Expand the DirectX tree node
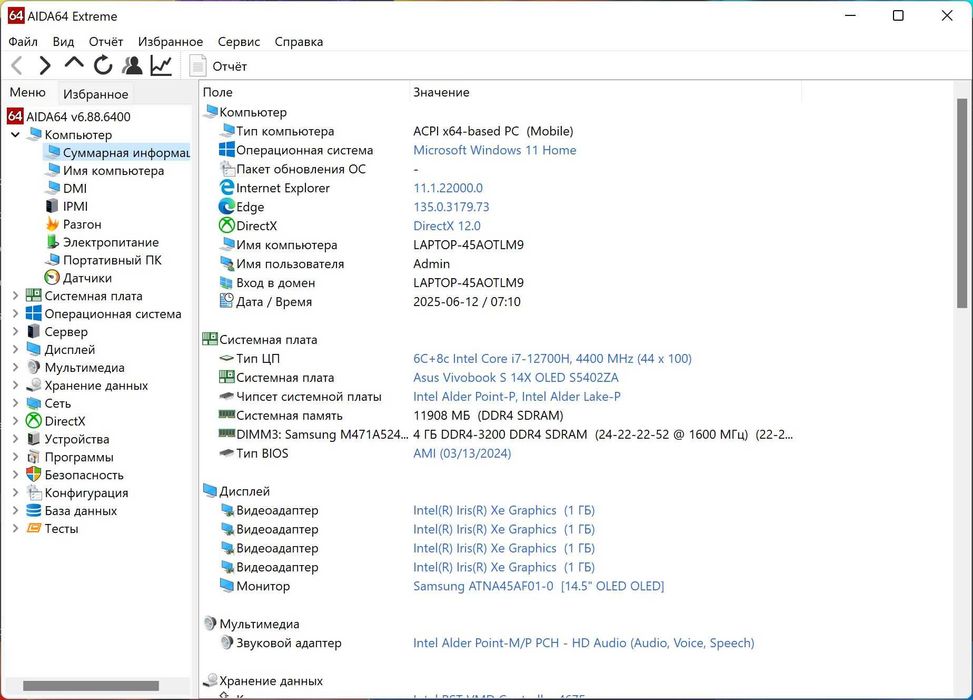Viewport: 973px width, 700px height. click(16, 421)
